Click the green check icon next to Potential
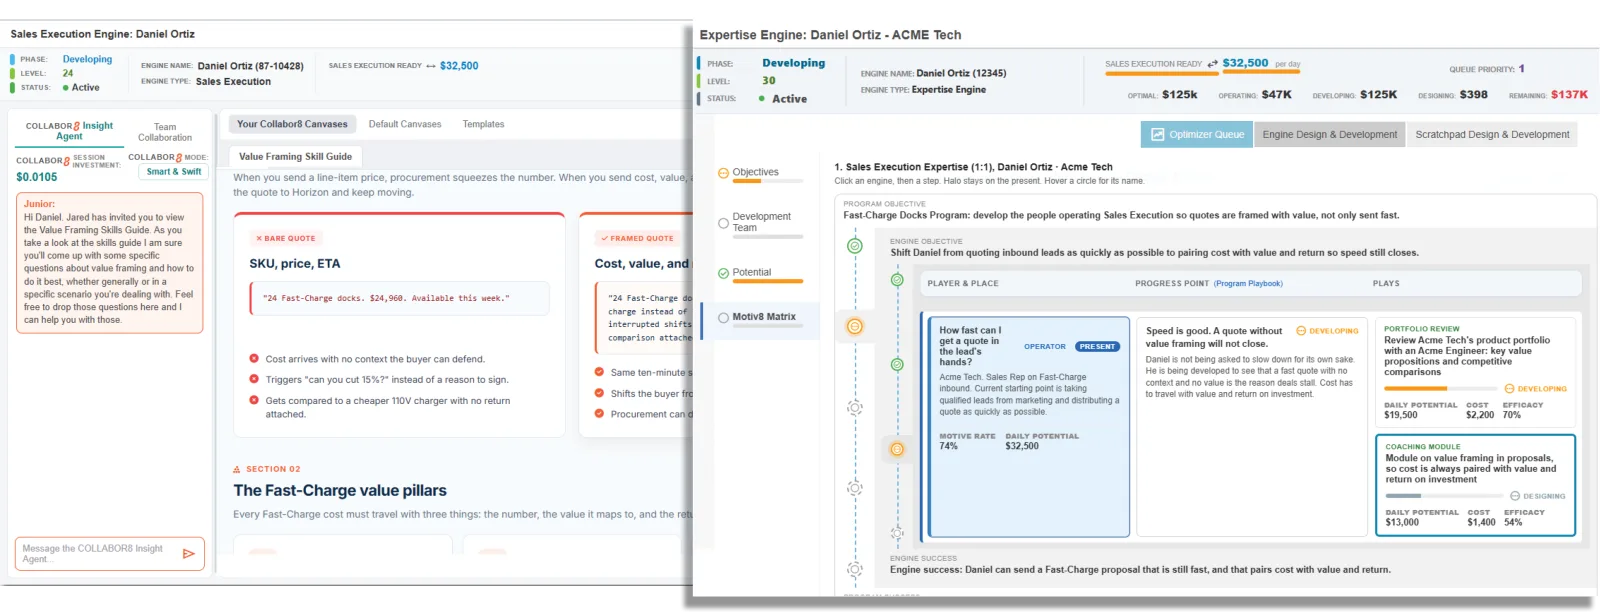The width and height of the screenshot is (1600, 612). click(723, 273)
